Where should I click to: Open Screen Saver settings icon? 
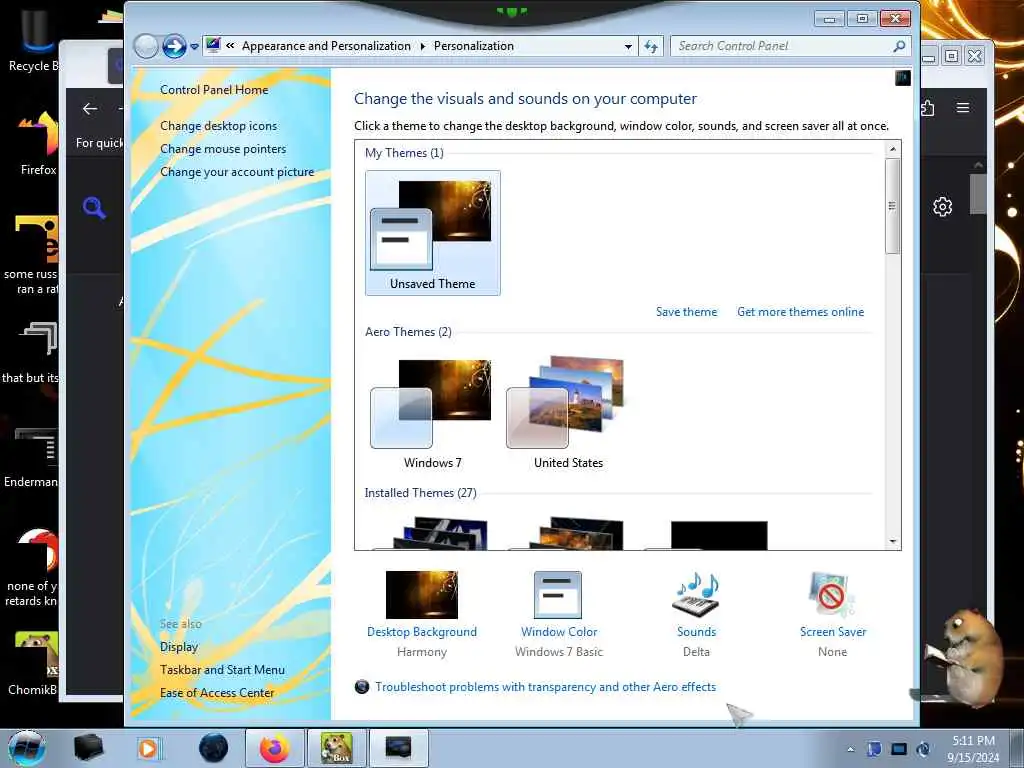point(831,595)
